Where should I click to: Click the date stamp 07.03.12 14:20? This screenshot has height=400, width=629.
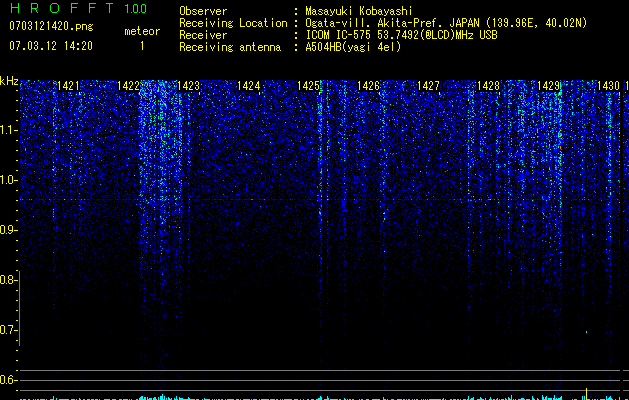(x=51, y=46)
